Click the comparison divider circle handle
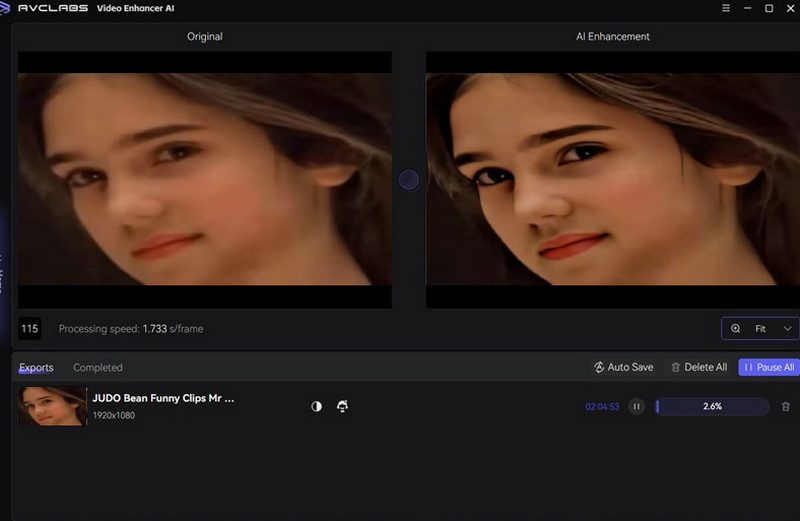 coord(408,180)
